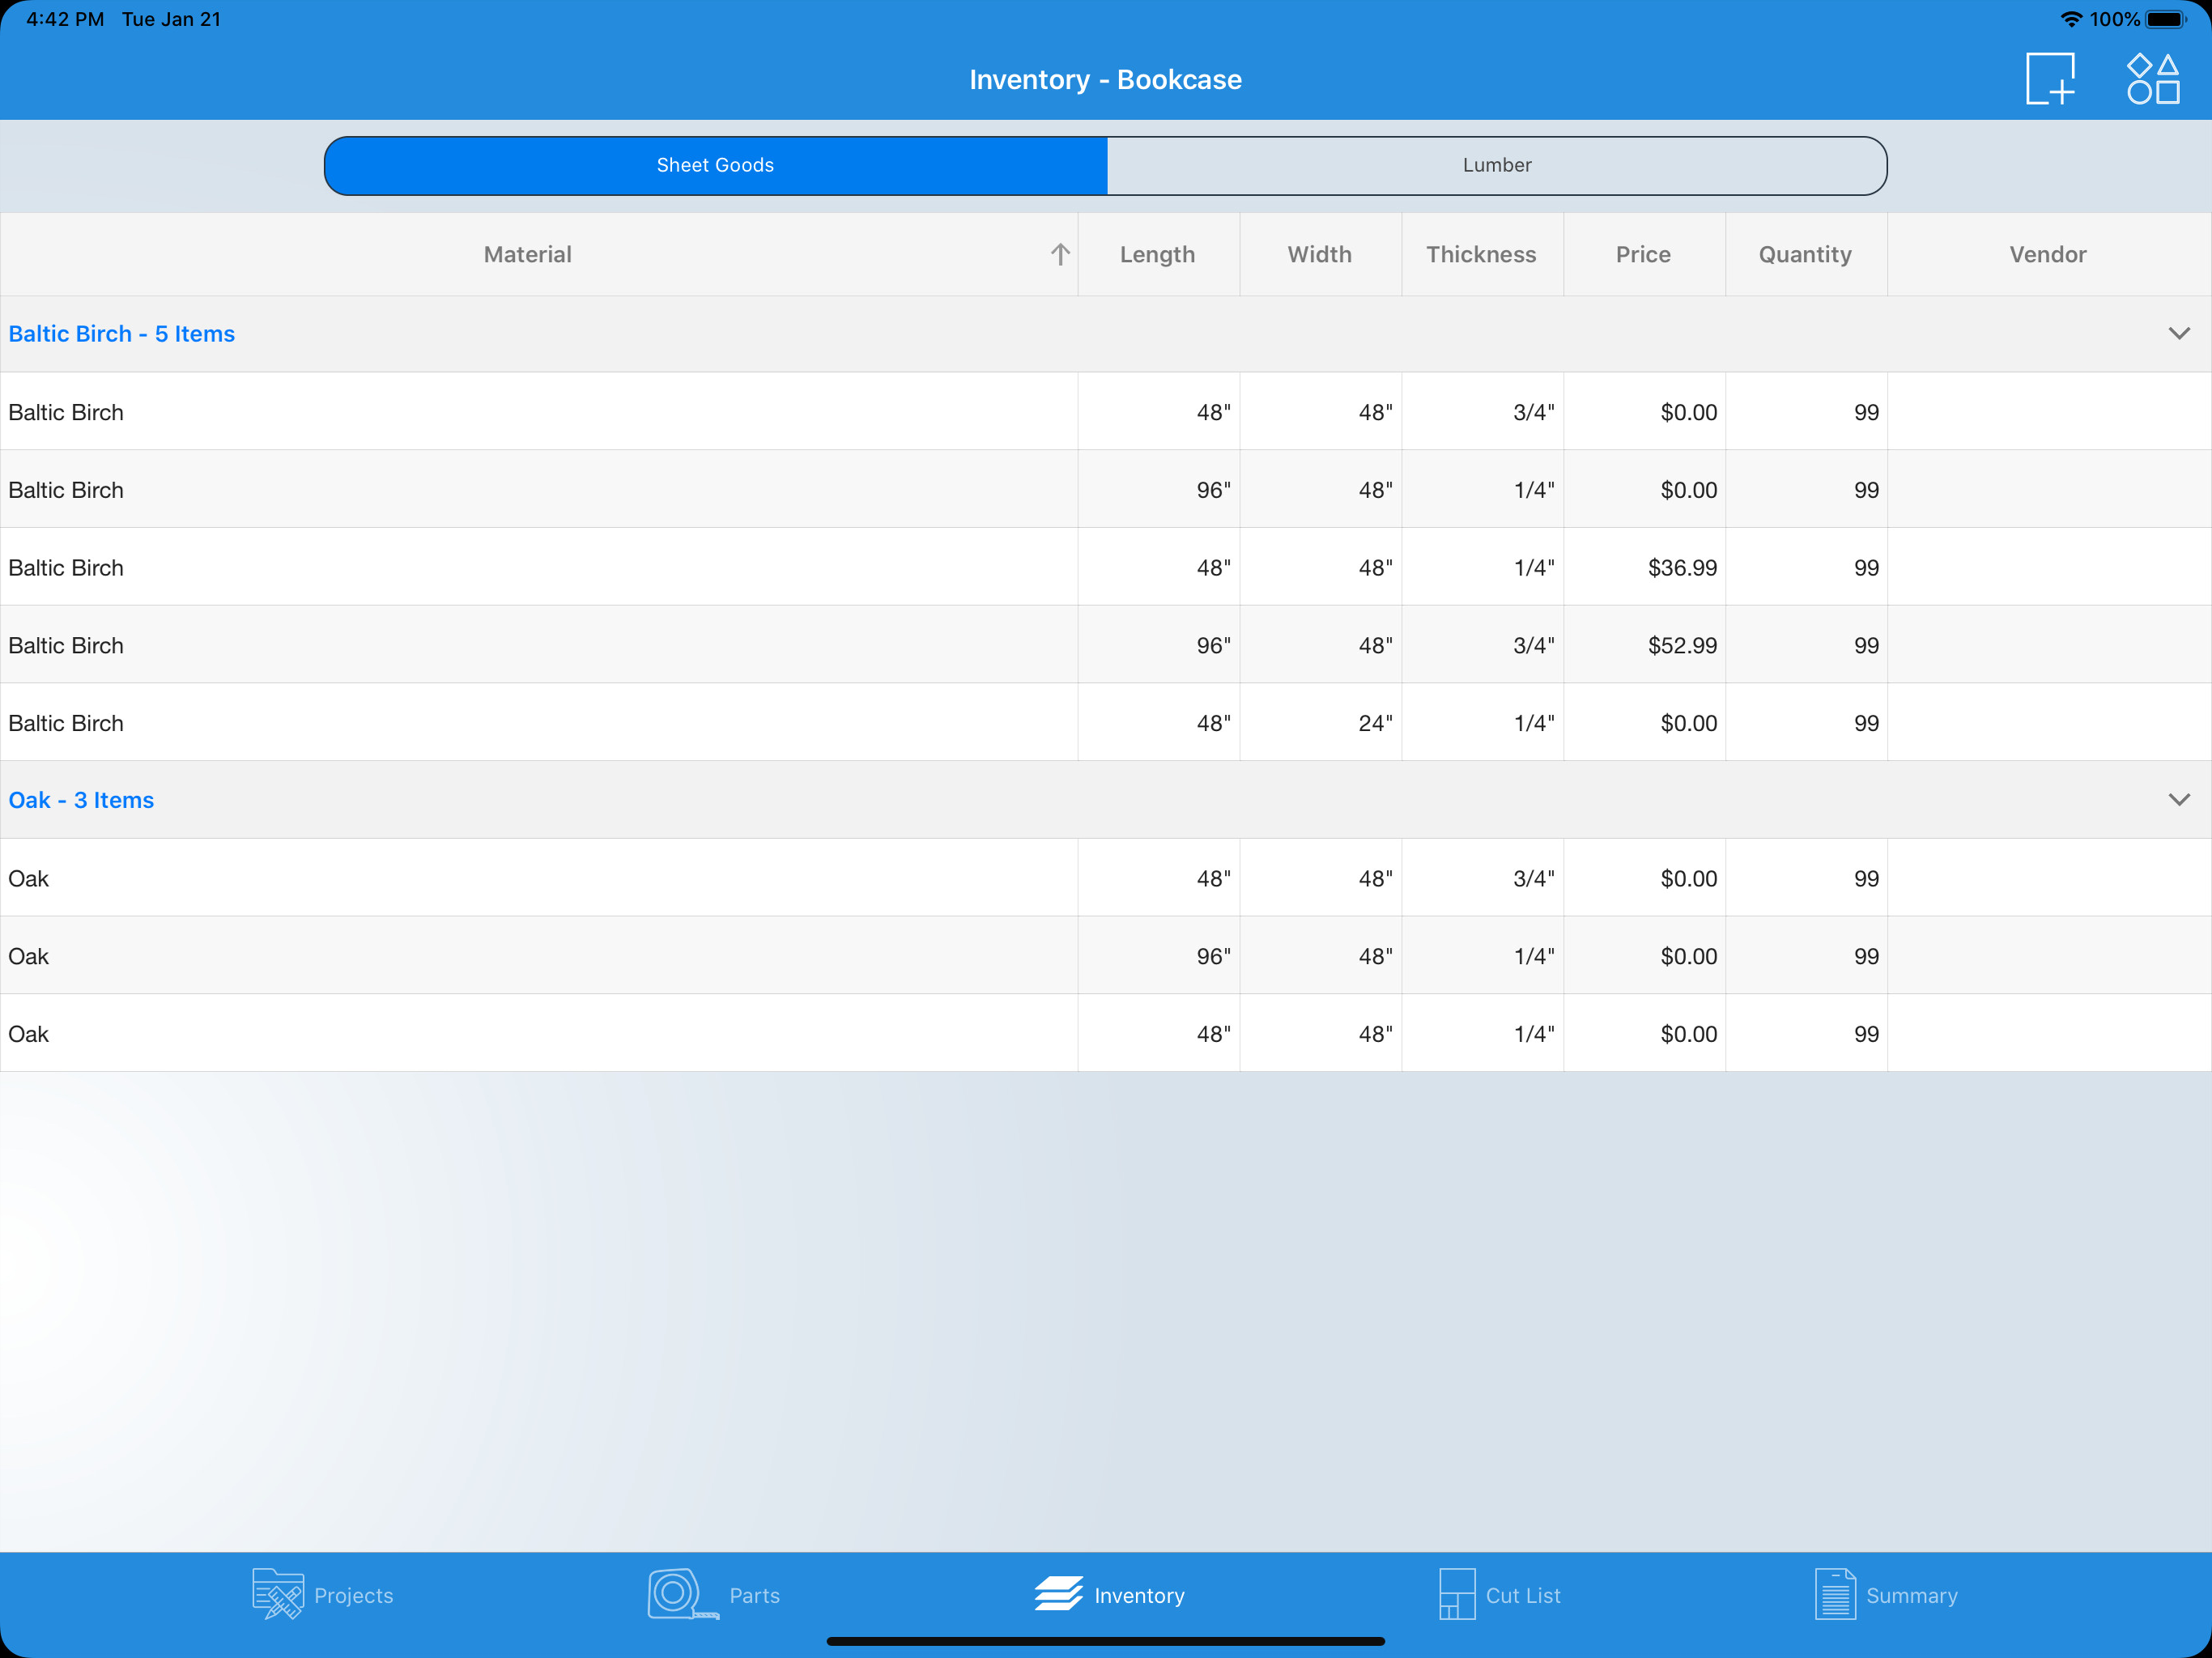Collapse the Baltic Birch group chevron
Image resolution: width=2212 pixels, height=1658 pixels.
[x=2179, y=333]
